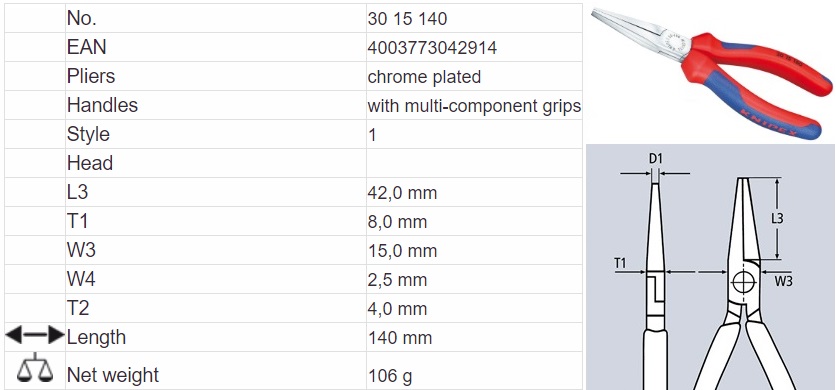Click the Head row label
Viewport: 836px width, 390px height.
coord(90,163)
